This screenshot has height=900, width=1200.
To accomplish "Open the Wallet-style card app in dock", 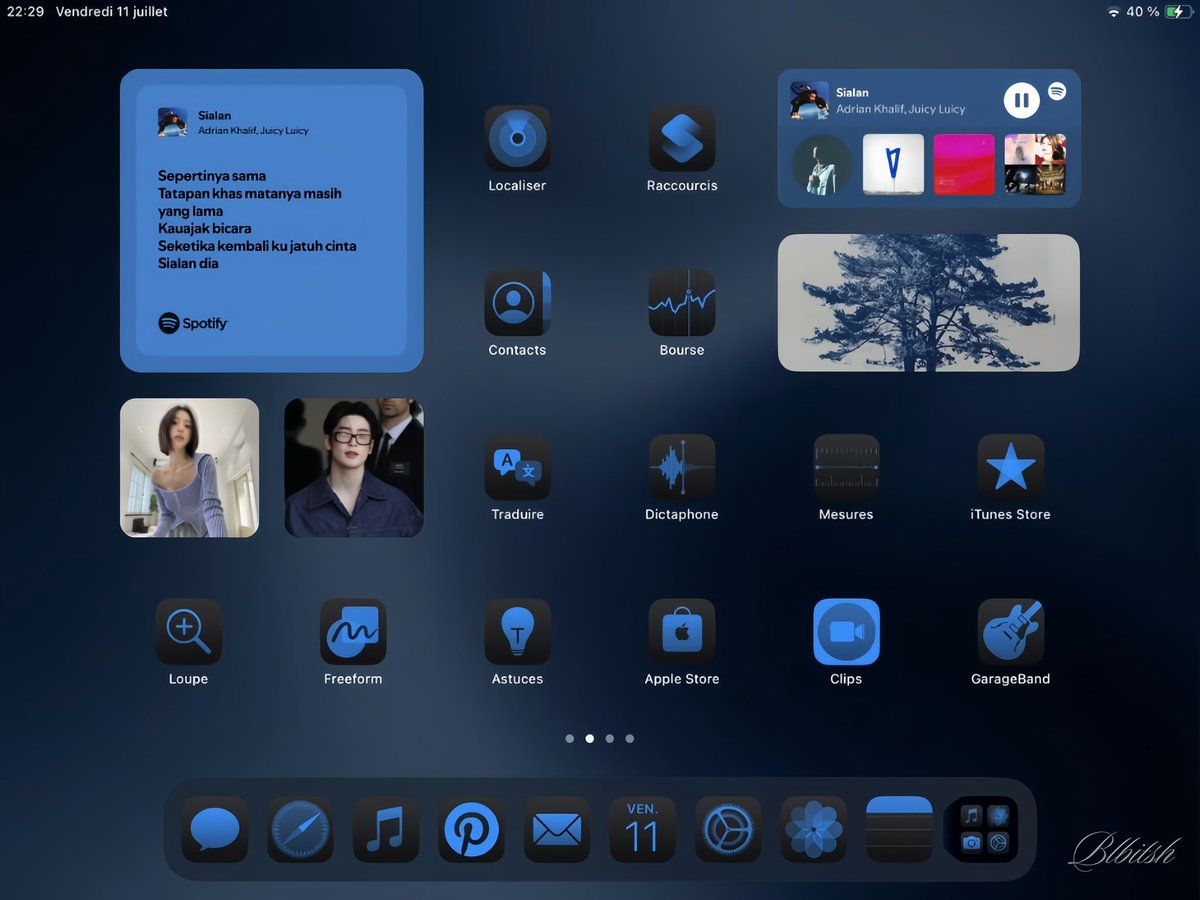I will [899, 829].
